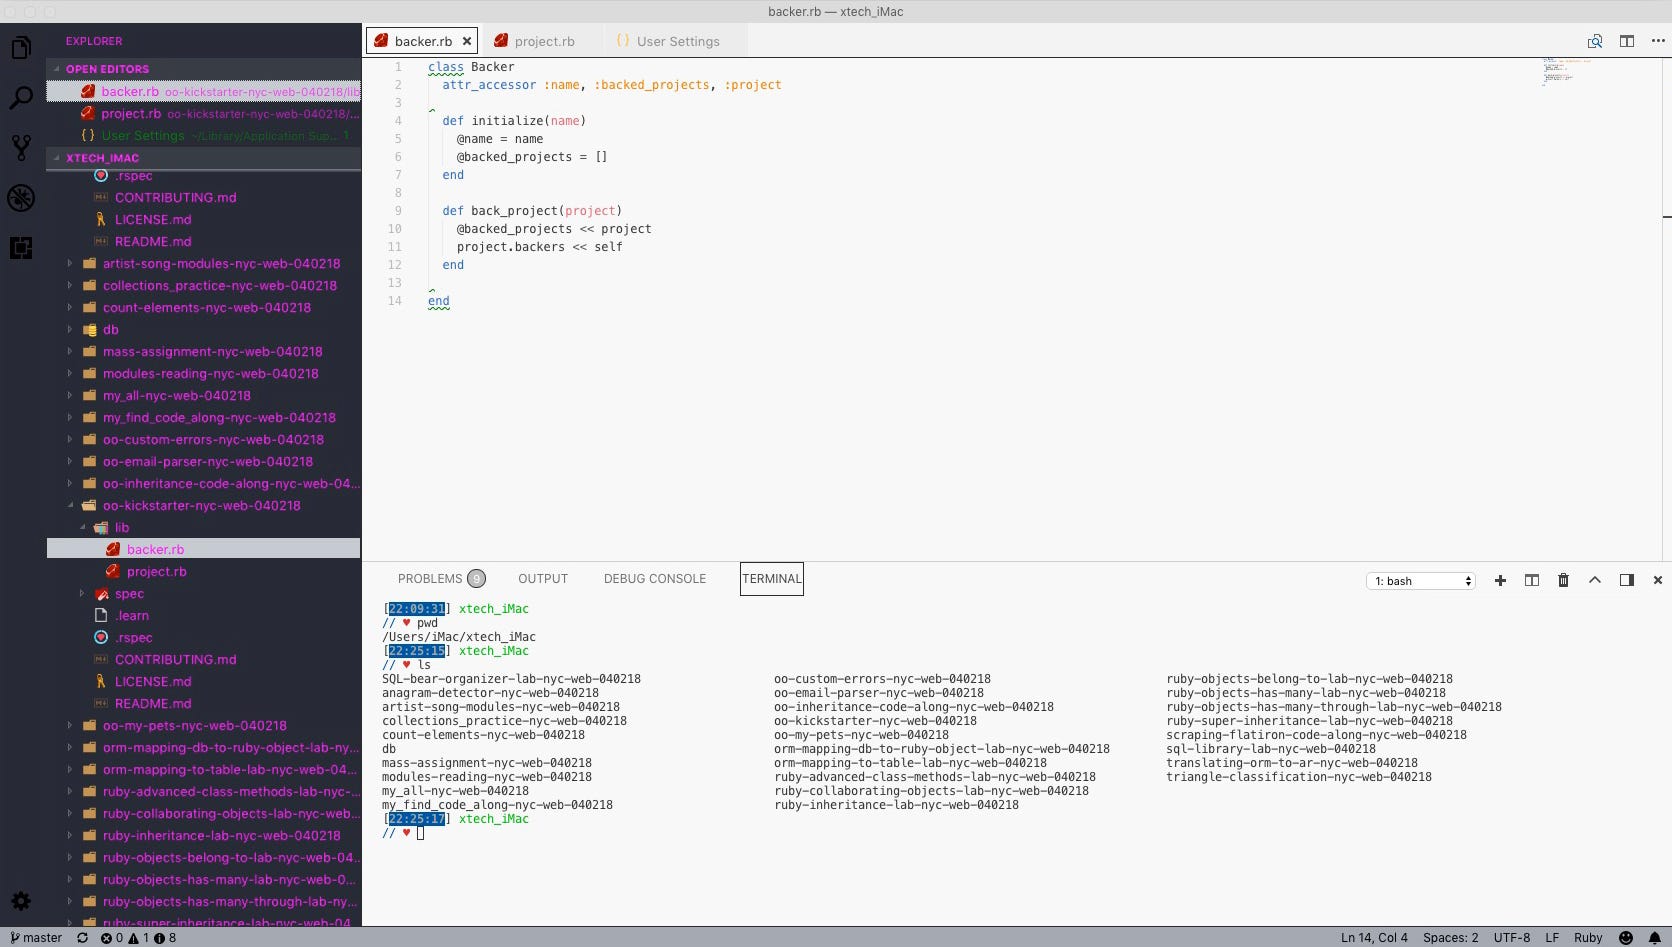Maximize the panel with the chevron icon

[1595, 580]
